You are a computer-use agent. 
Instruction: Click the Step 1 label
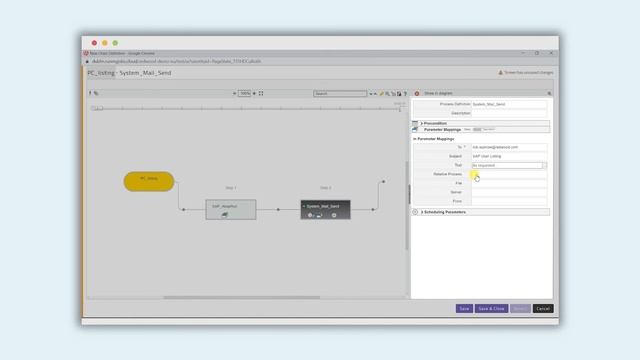(231, 188)
